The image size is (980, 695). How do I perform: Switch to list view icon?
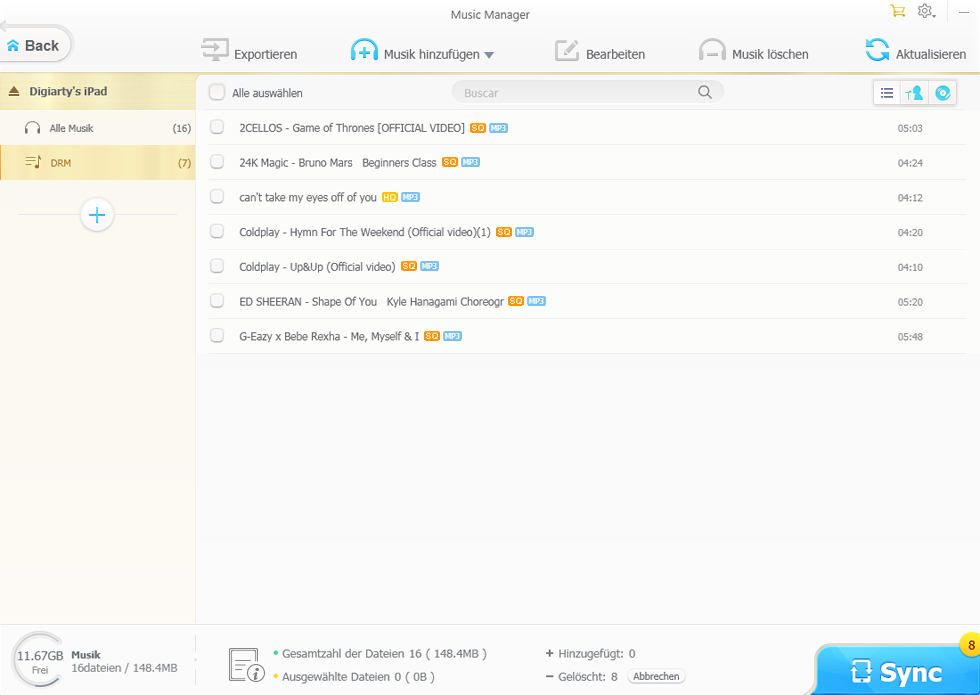887,93
